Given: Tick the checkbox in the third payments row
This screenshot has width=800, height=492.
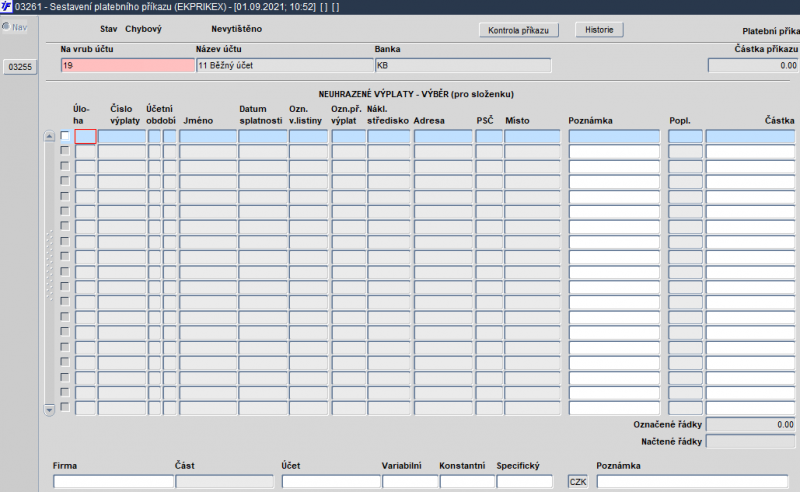Looking at the screenshot, I should (x=65, y=166).
